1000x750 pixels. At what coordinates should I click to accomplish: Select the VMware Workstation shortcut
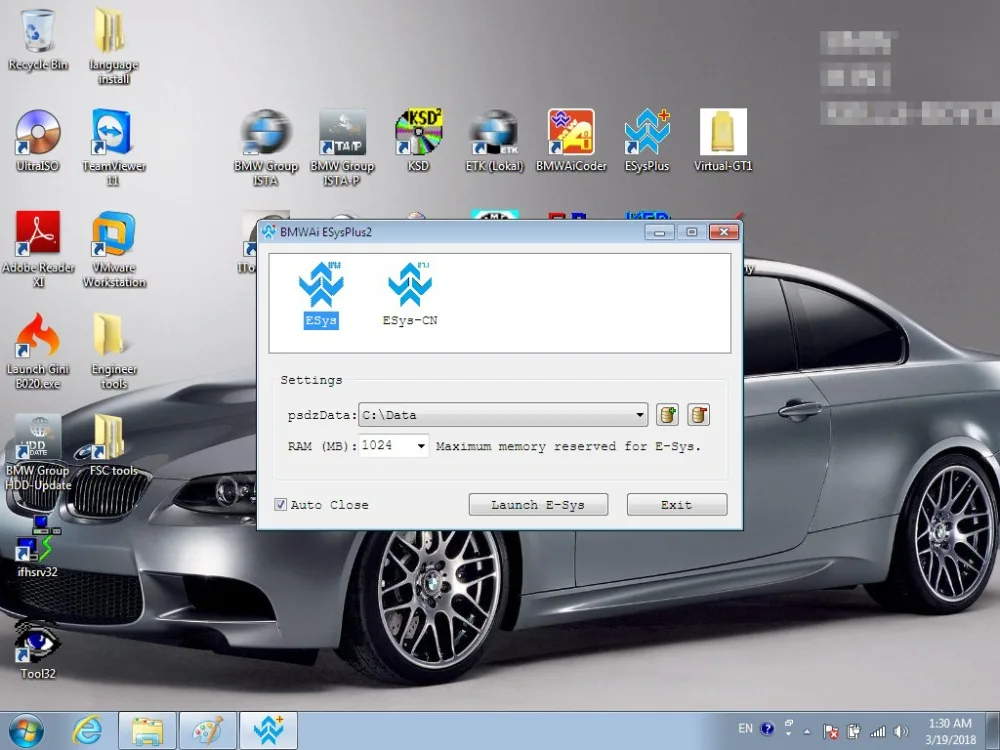tap(114, 249)
